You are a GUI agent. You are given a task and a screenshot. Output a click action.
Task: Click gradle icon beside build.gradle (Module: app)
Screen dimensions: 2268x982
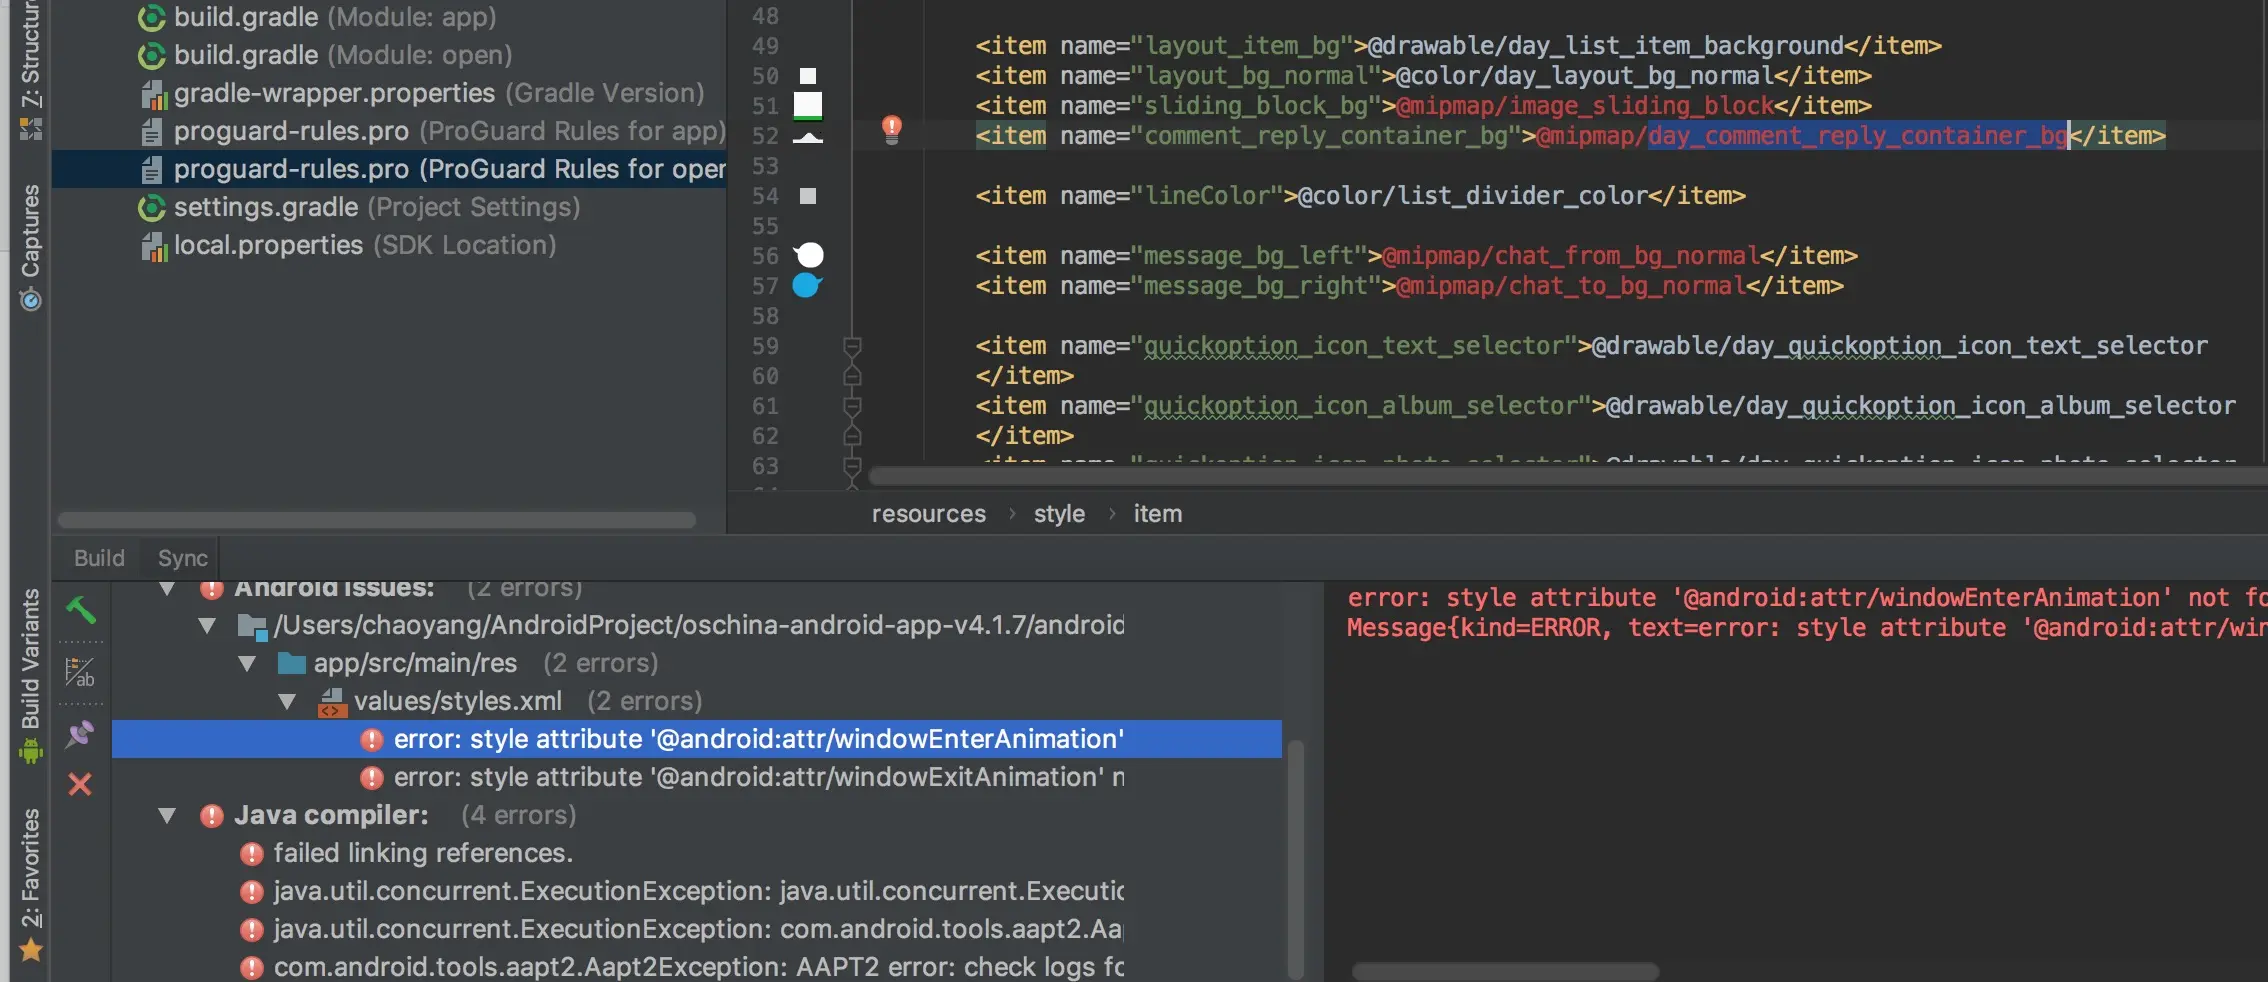[152, 17]
